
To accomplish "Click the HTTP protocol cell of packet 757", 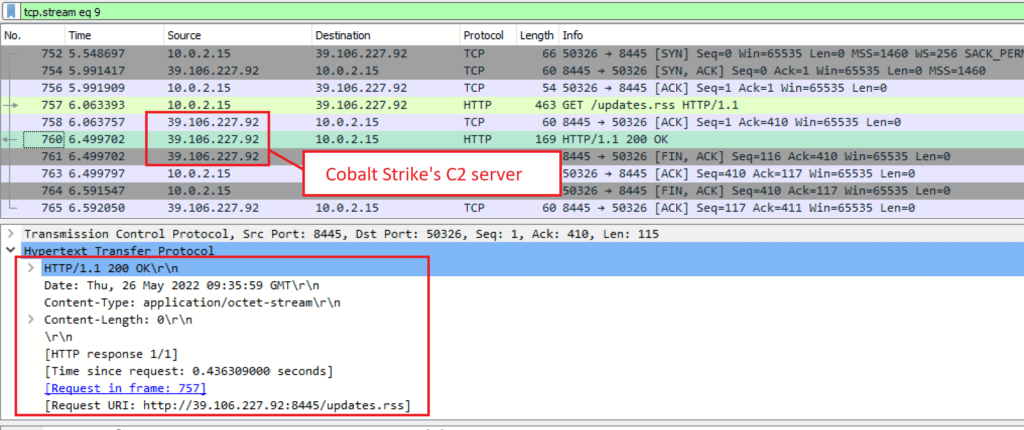I will tap(476, 105).
